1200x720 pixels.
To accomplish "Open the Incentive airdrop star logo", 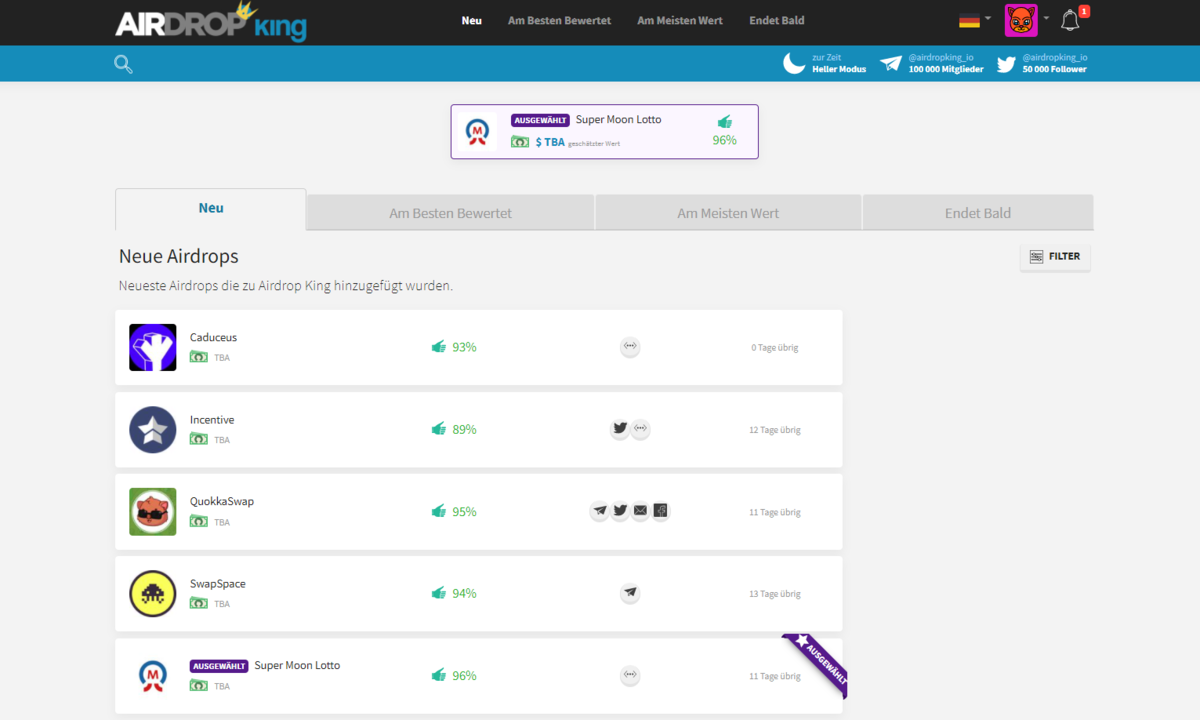I will point(153,430).
